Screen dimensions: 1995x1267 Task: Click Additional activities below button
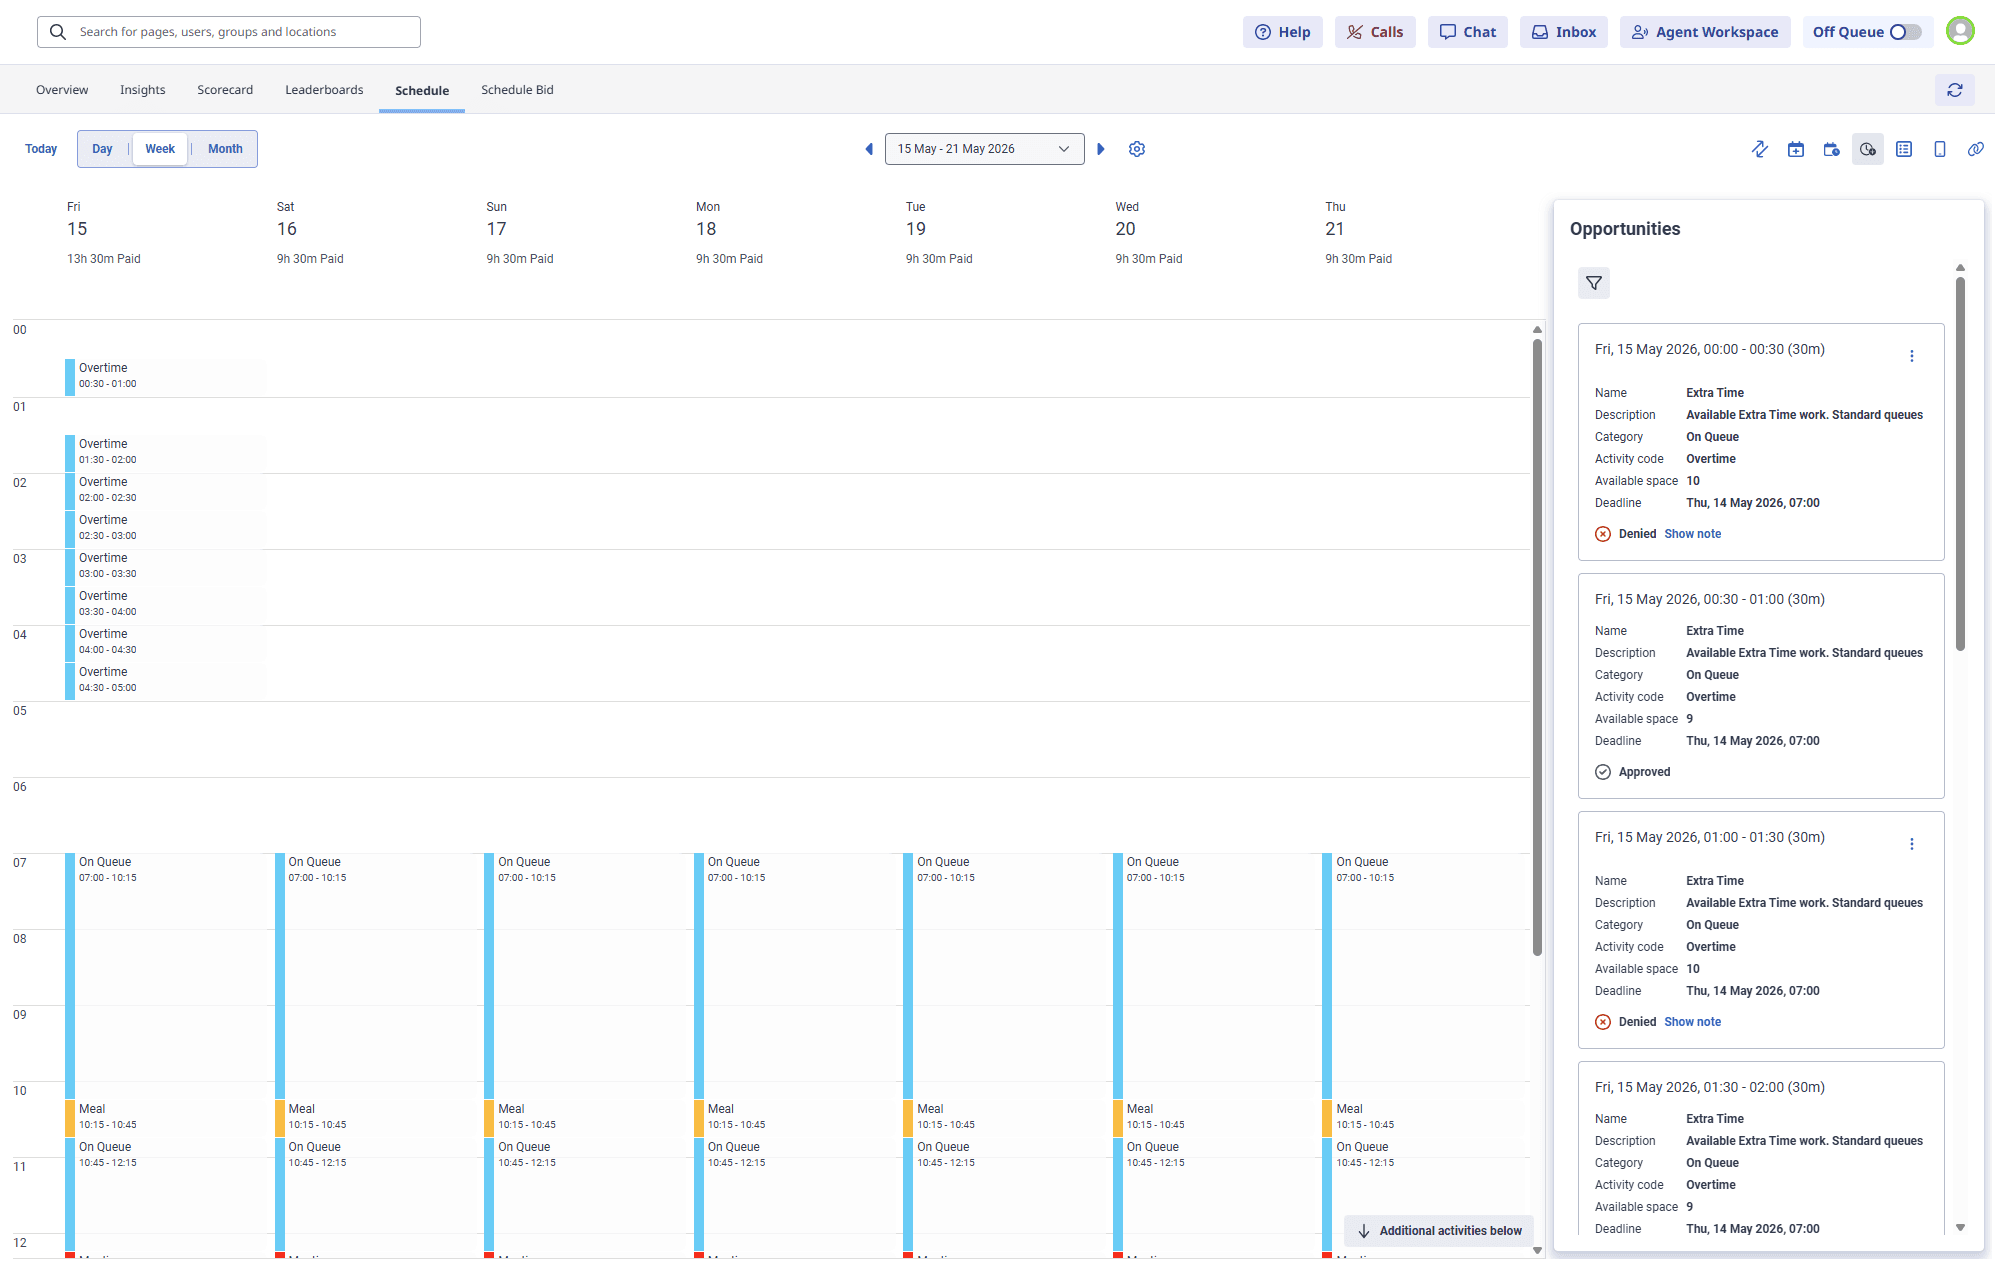pos(1439,1231)
